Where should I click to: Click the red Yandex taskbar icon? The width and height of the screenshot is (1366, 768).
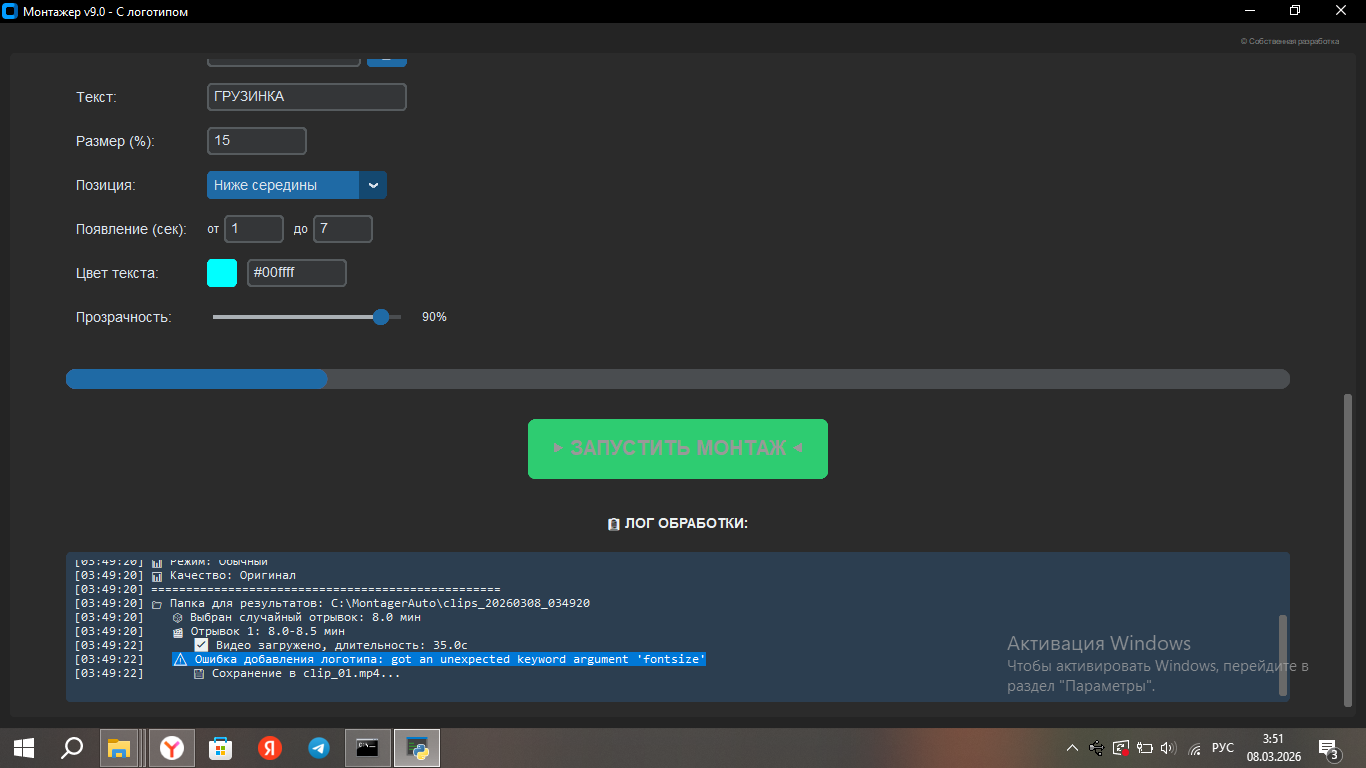click(269, 748)
